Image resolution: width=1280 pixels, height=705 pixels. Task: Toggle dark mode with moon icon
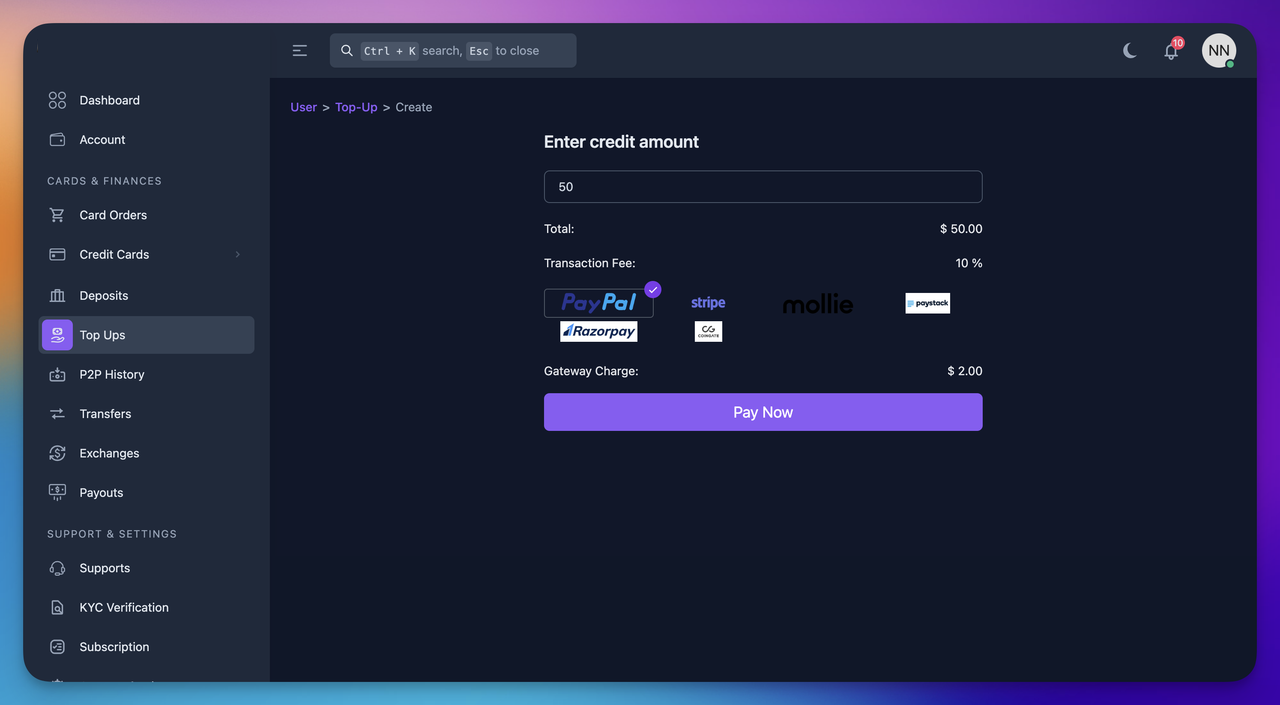tap(1130, 51)
